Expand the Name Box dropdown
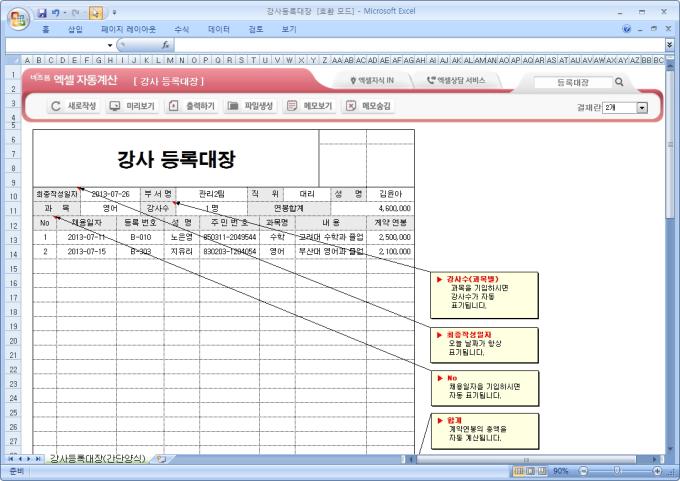Screen dimensions: 680x481 coord(110,45)
